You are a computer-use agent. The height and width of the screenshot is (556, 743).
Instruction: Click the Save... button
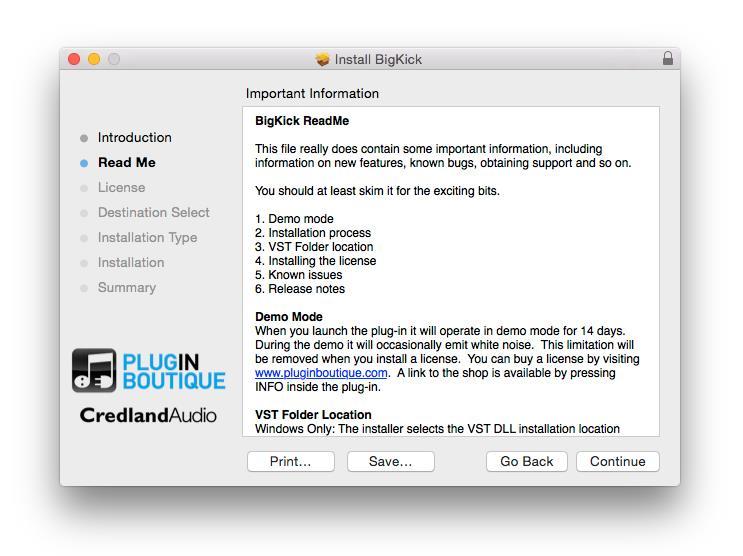tap(390, 461)
